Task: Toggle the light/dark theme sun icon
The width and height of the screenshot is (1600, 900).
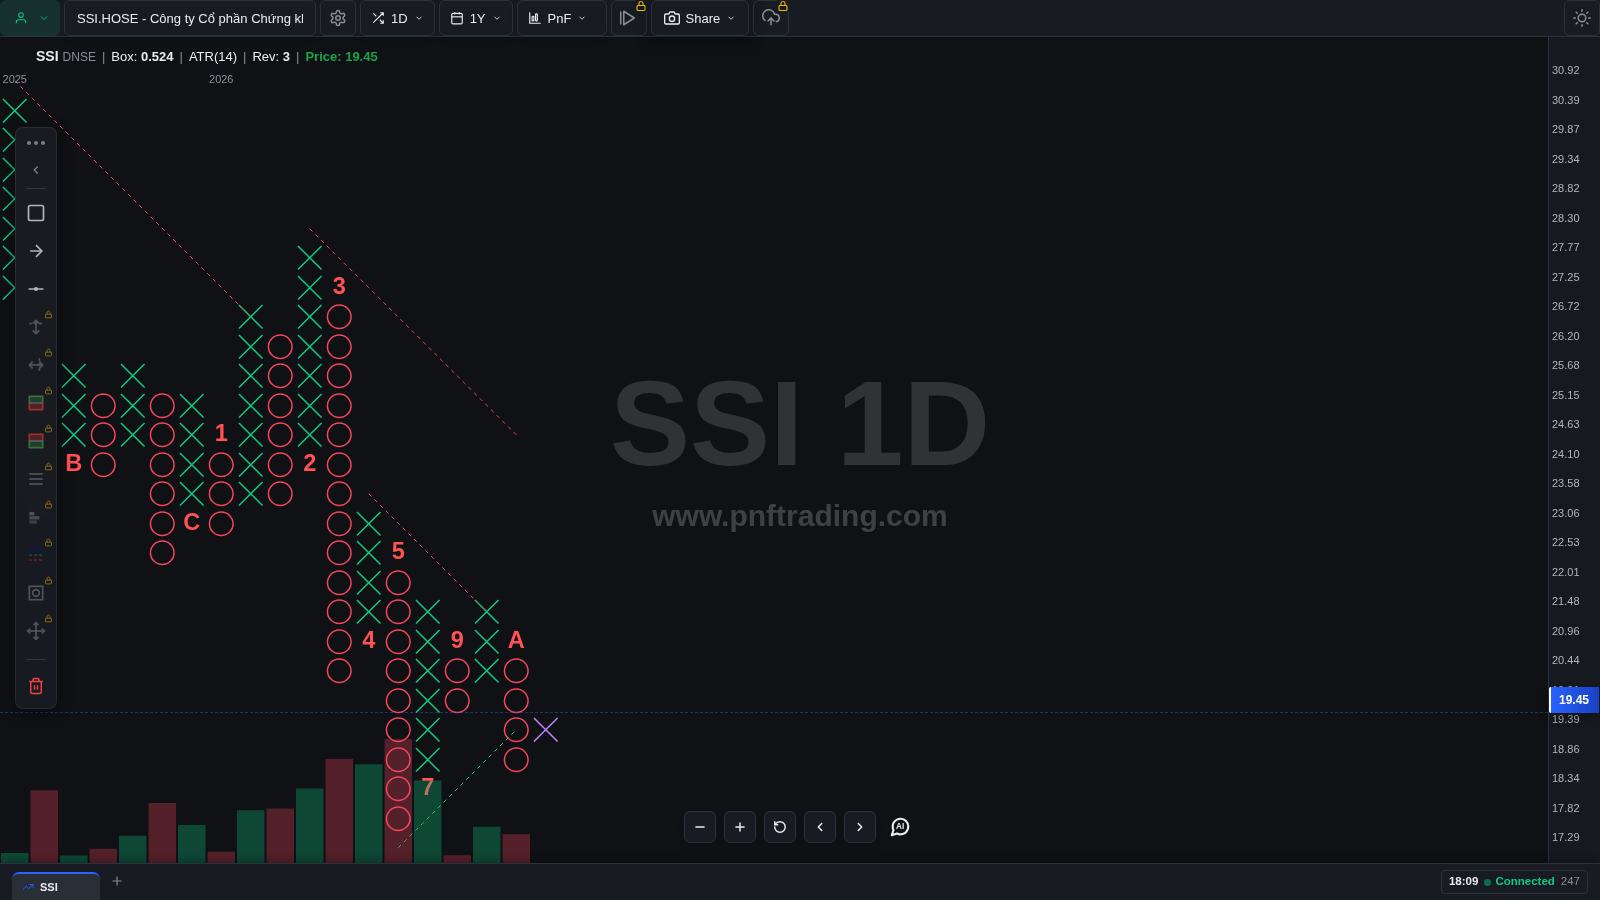Action: 1581,18
